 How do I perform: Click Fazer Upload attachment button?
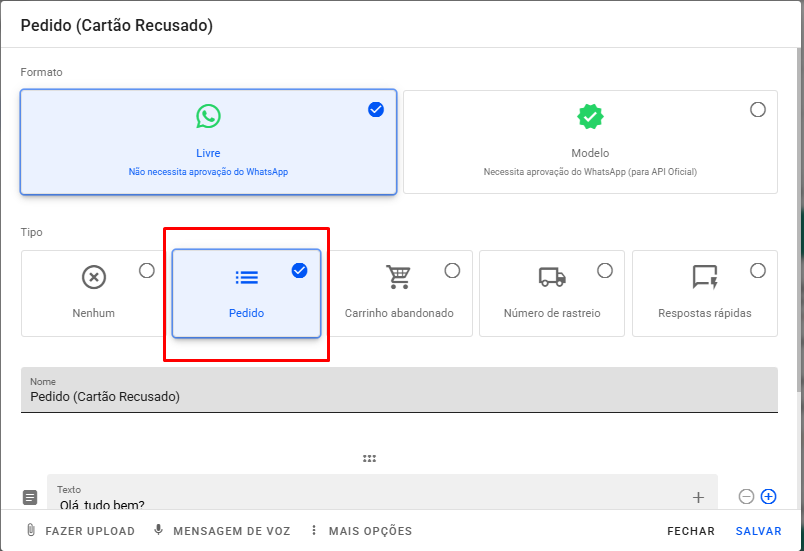click(80, 531)
